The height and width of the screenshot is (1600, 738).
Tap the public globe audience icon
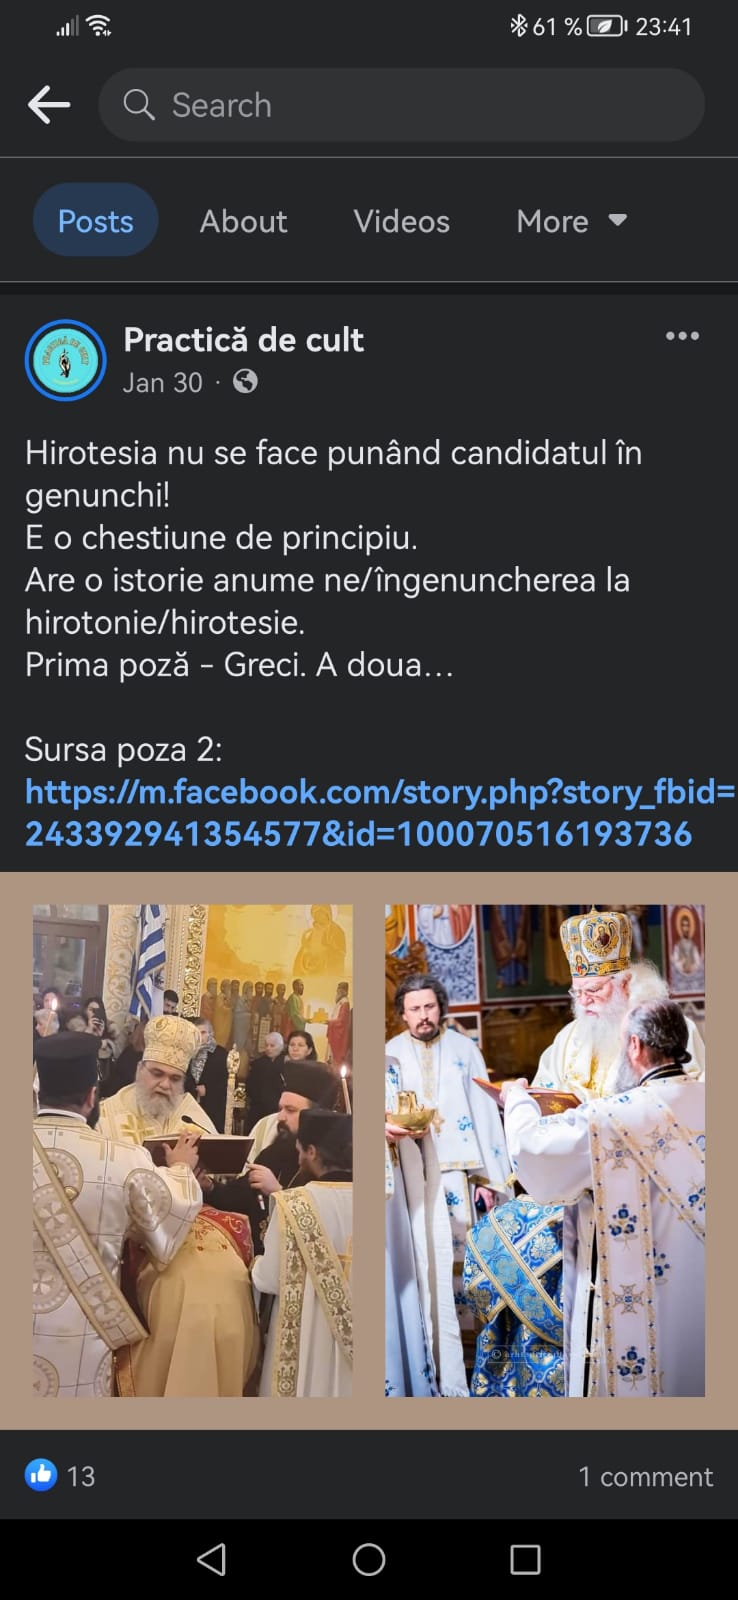pos(245,382)
